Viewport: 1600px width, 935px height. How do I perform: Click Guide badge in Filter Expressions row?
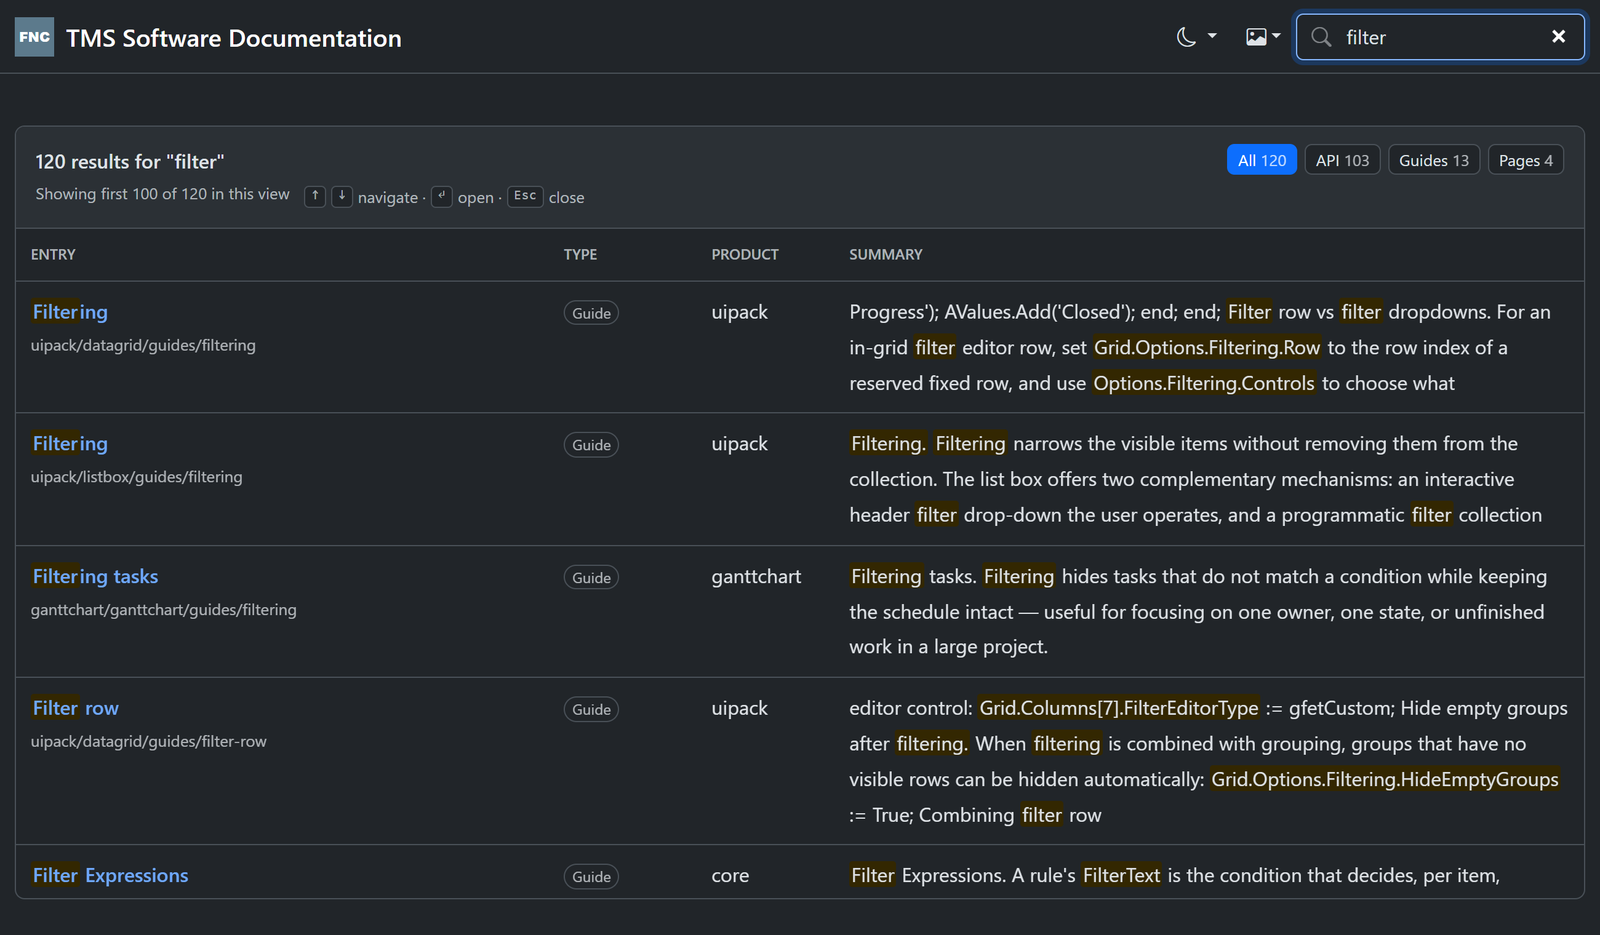pyautogui.click(x=591, y=877)
